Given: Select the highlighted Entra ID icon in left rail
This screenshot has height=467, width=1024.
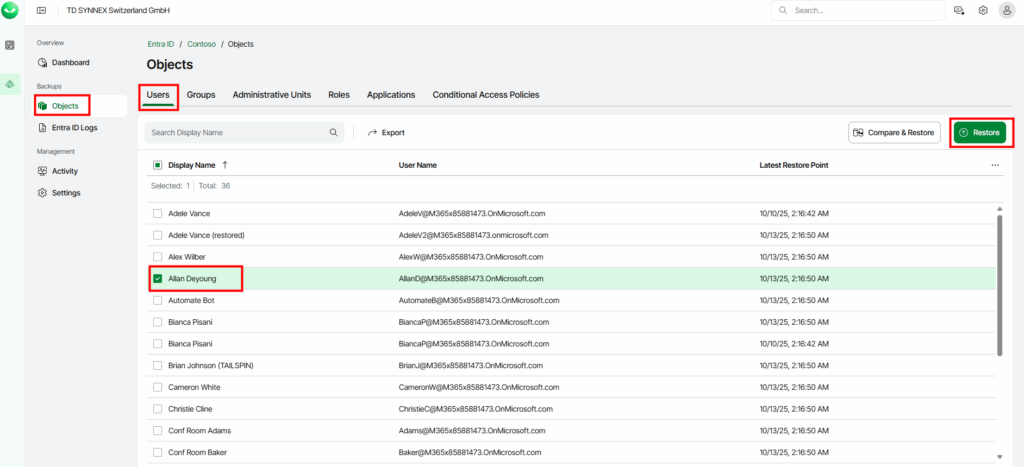Looking at the screenshot, I should [11, 83].
